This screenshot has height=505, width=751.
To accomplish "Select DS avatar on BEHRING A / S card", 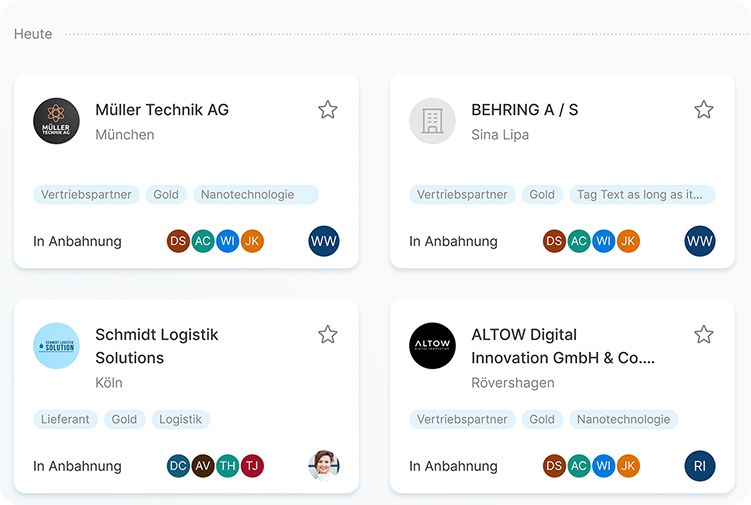I will (554, 241).
